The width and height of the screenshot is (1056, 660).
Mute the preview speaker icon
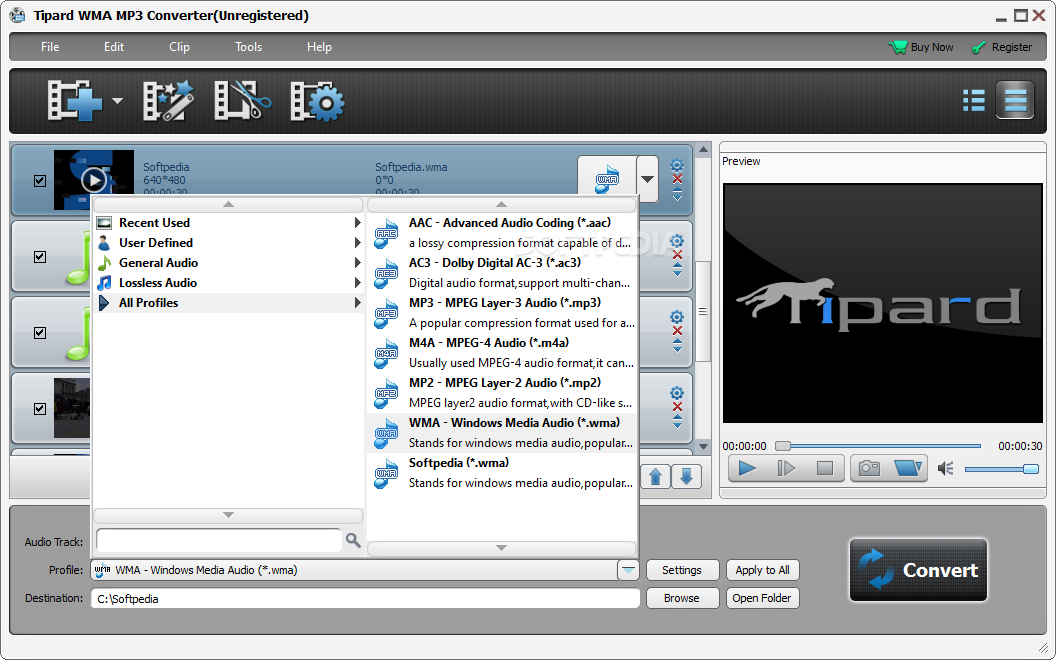[x=946, y=468]
